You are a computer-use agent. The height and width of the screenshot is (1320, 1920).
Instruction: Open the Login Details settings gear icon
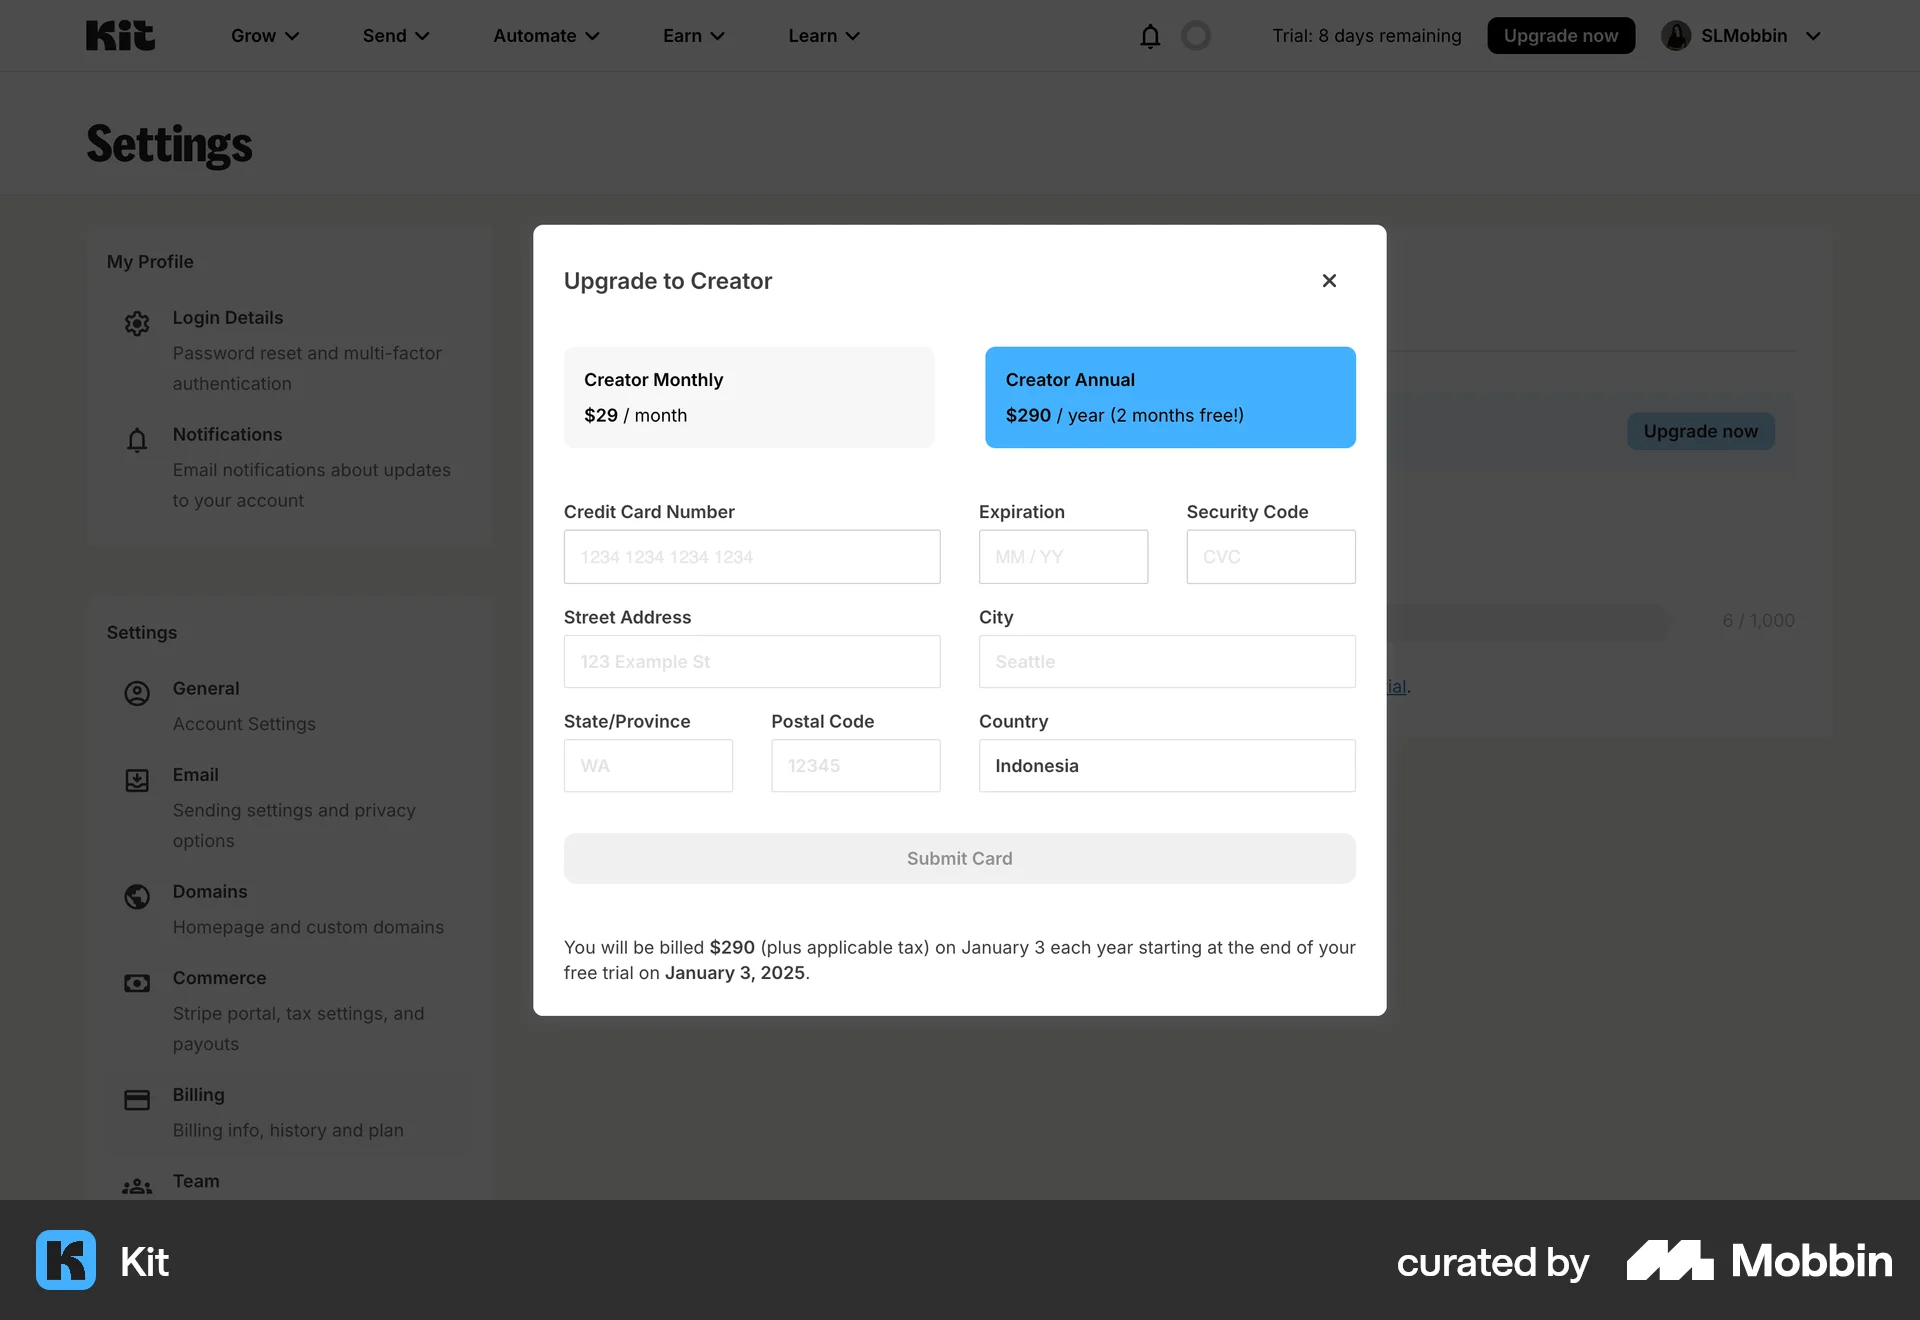[136, 323]
